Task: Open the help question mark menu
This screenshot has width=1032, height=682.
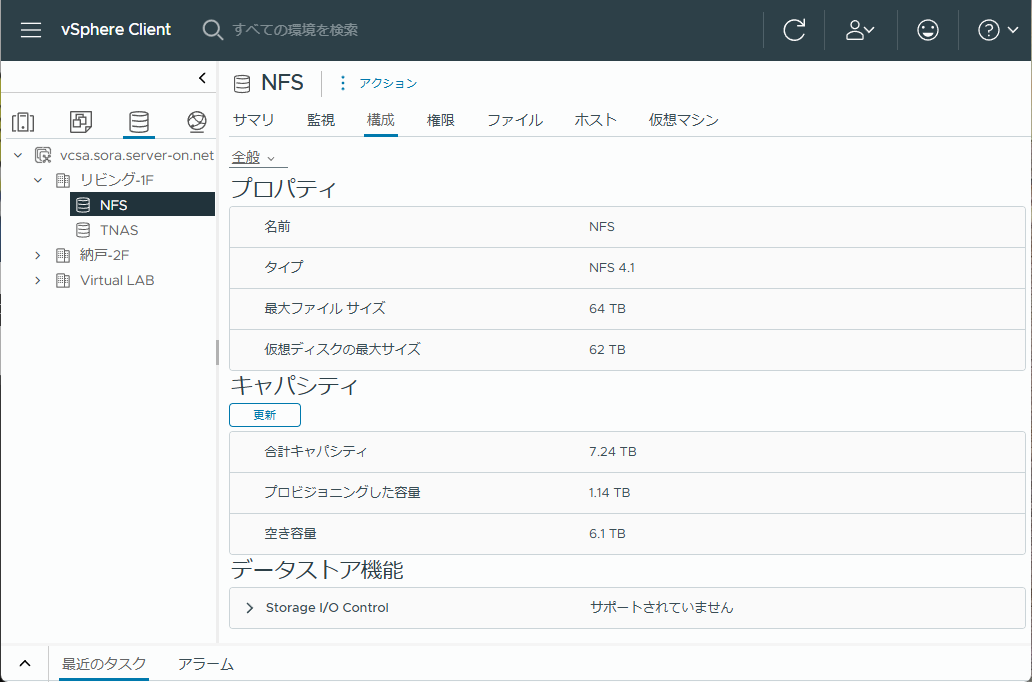Action: pos(998,30)
